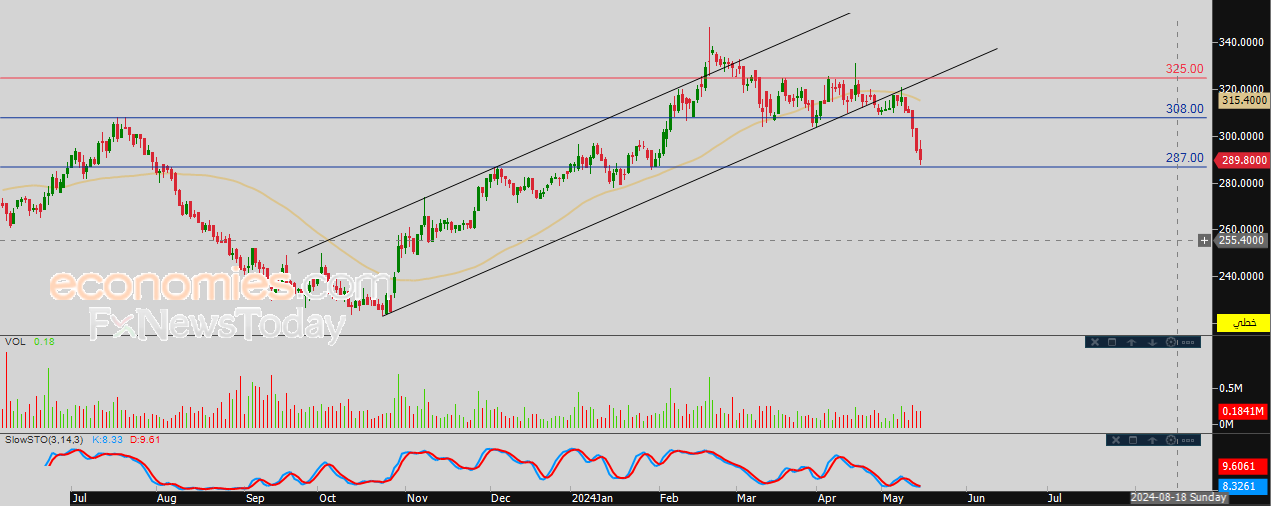Select the SlowSTO(3,14,3) indicator label
The width and height of the screenshot is (1271, 506).
click(44, 440)
